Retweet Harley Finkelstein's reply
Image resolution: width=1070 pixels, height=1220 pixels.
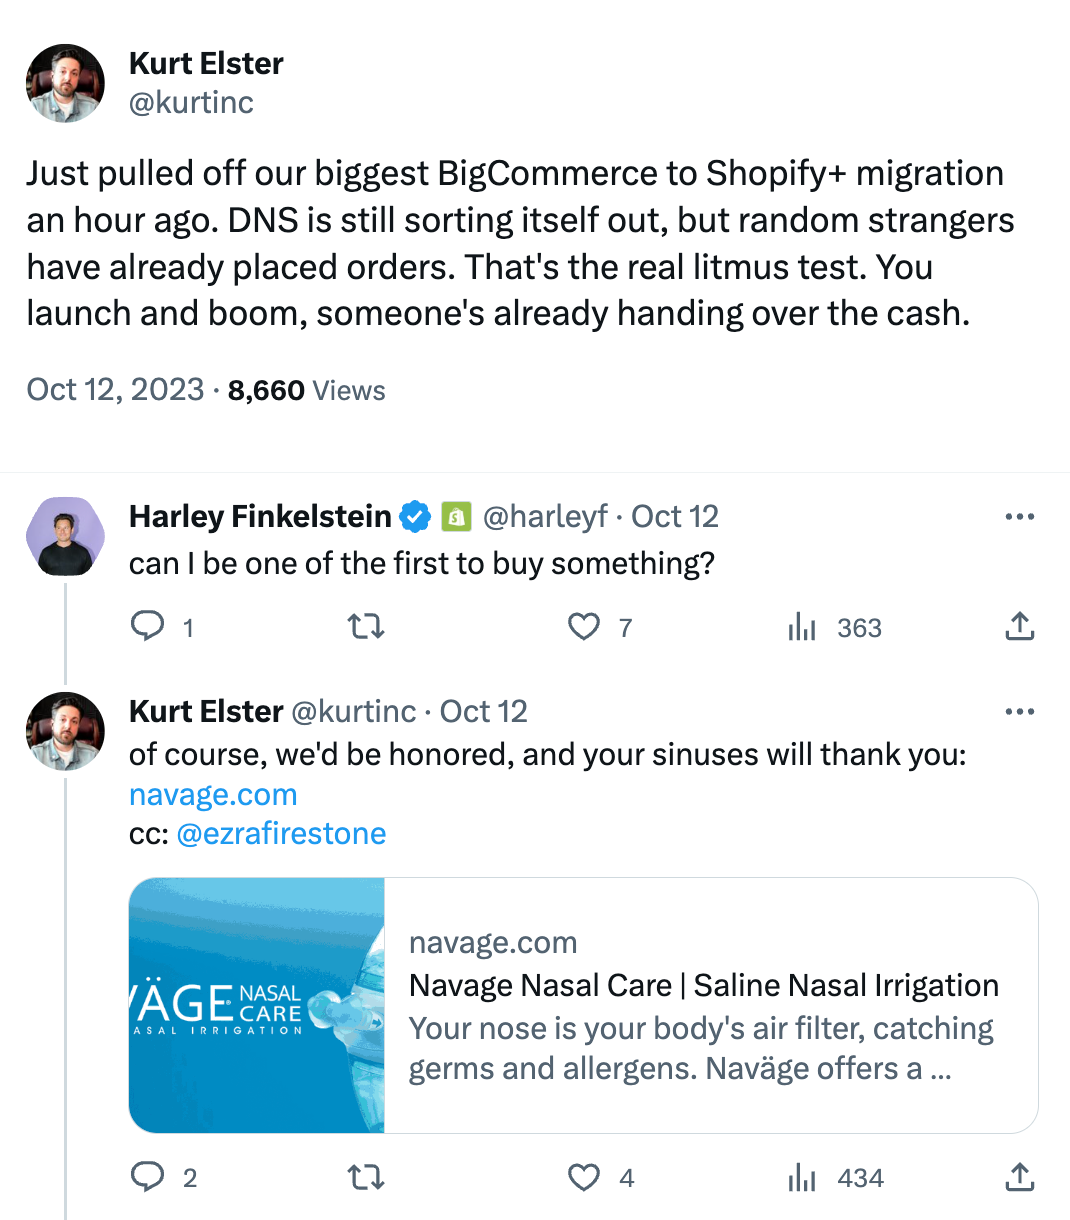click(x=365, y=627)
